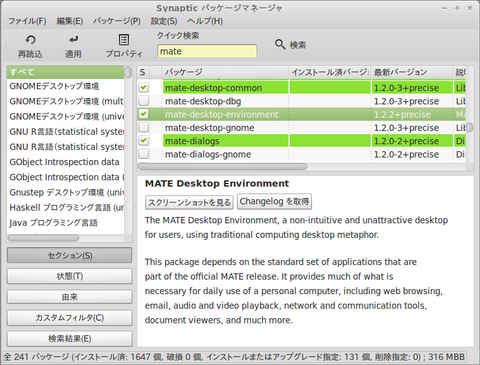Select the mate-desktop-dbg package name
This screenshot has width=480, height=365.
(203, 101)
